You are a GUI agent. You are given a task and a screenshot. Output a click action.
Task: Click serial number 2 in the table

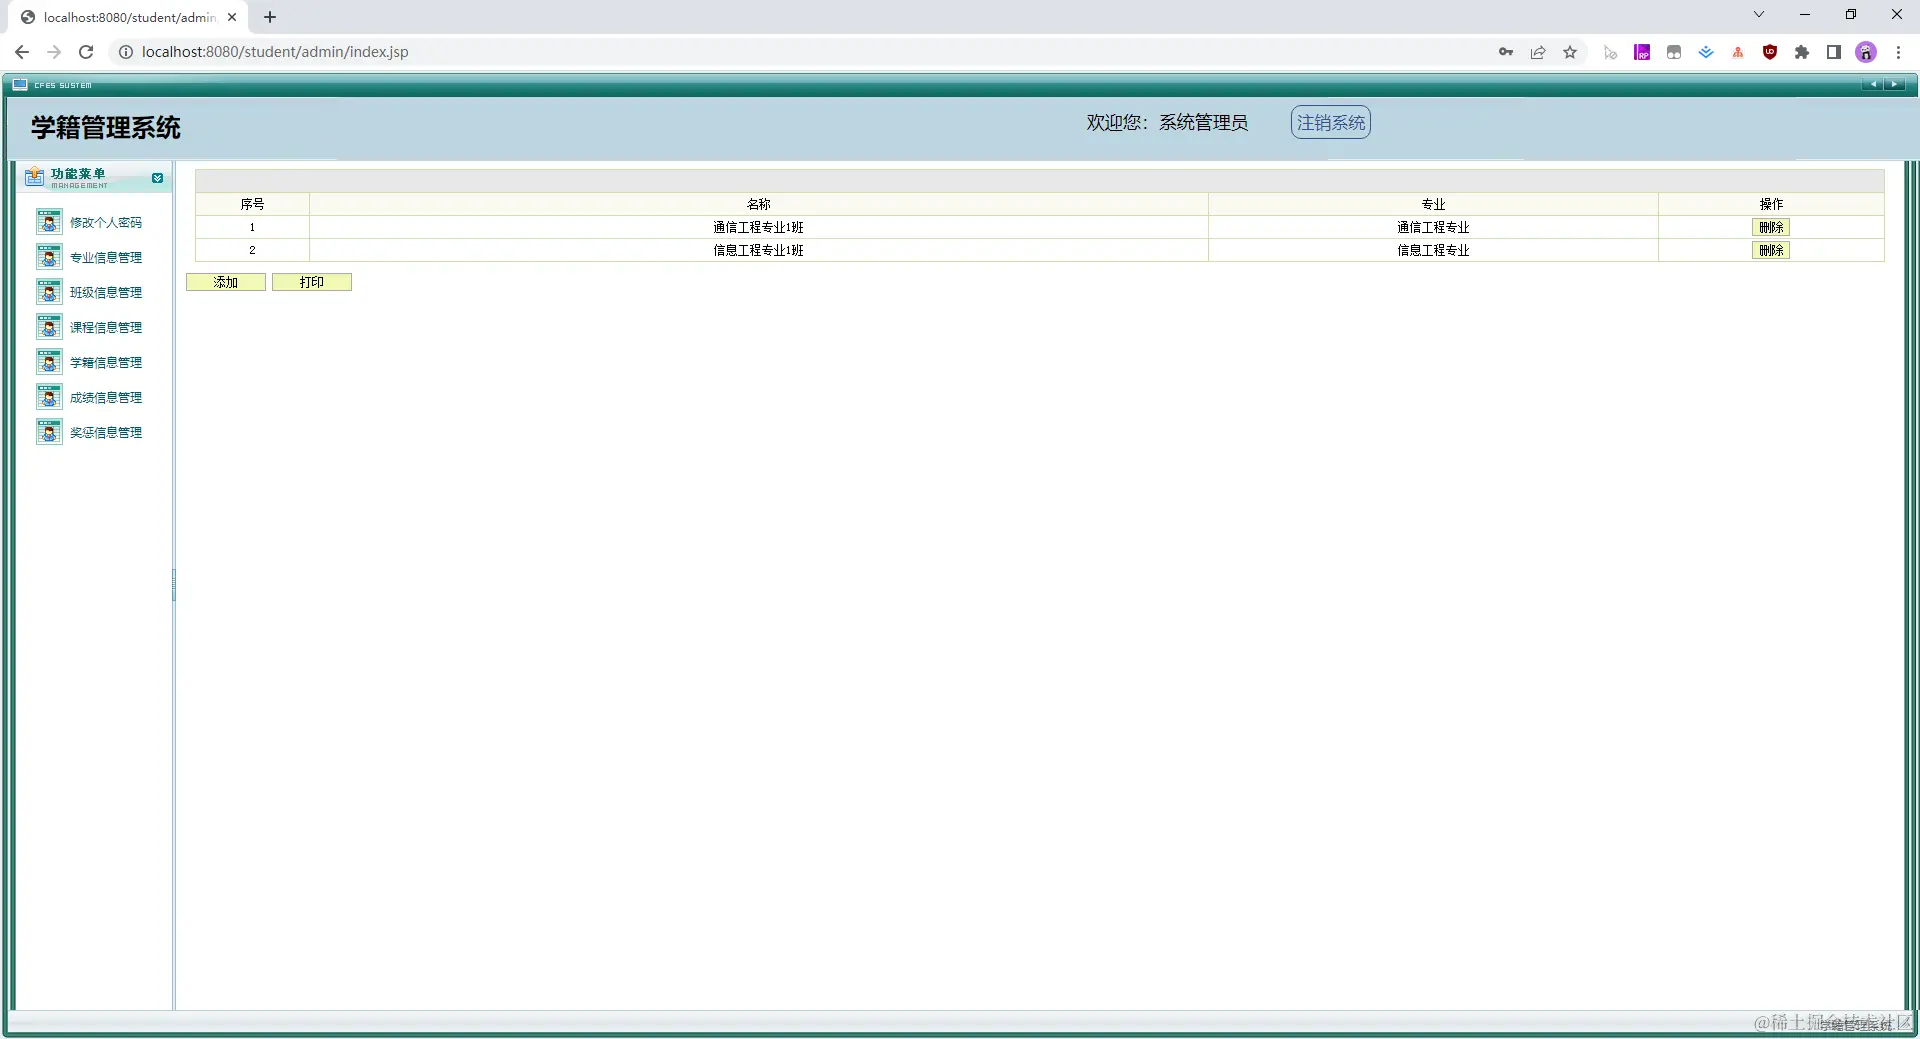[252, 250]
